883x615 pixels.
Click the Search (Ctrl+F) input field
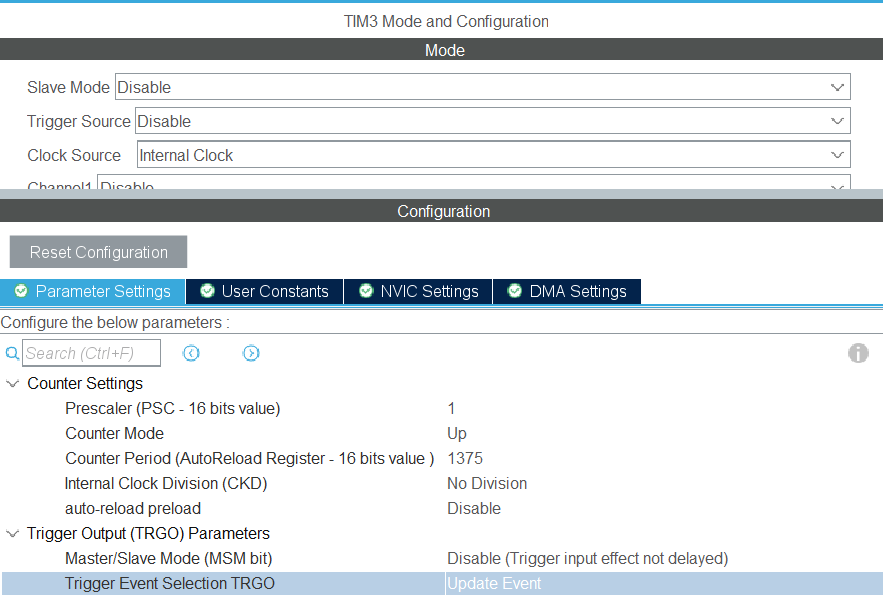91,353
